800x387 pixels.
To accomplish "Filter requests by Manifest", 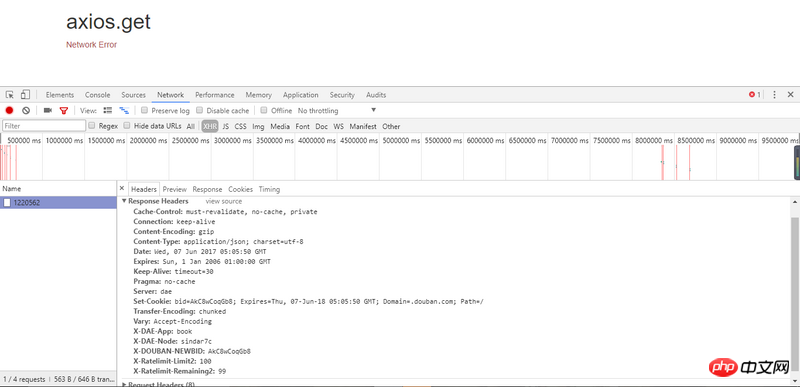I will tap(363, 126).
